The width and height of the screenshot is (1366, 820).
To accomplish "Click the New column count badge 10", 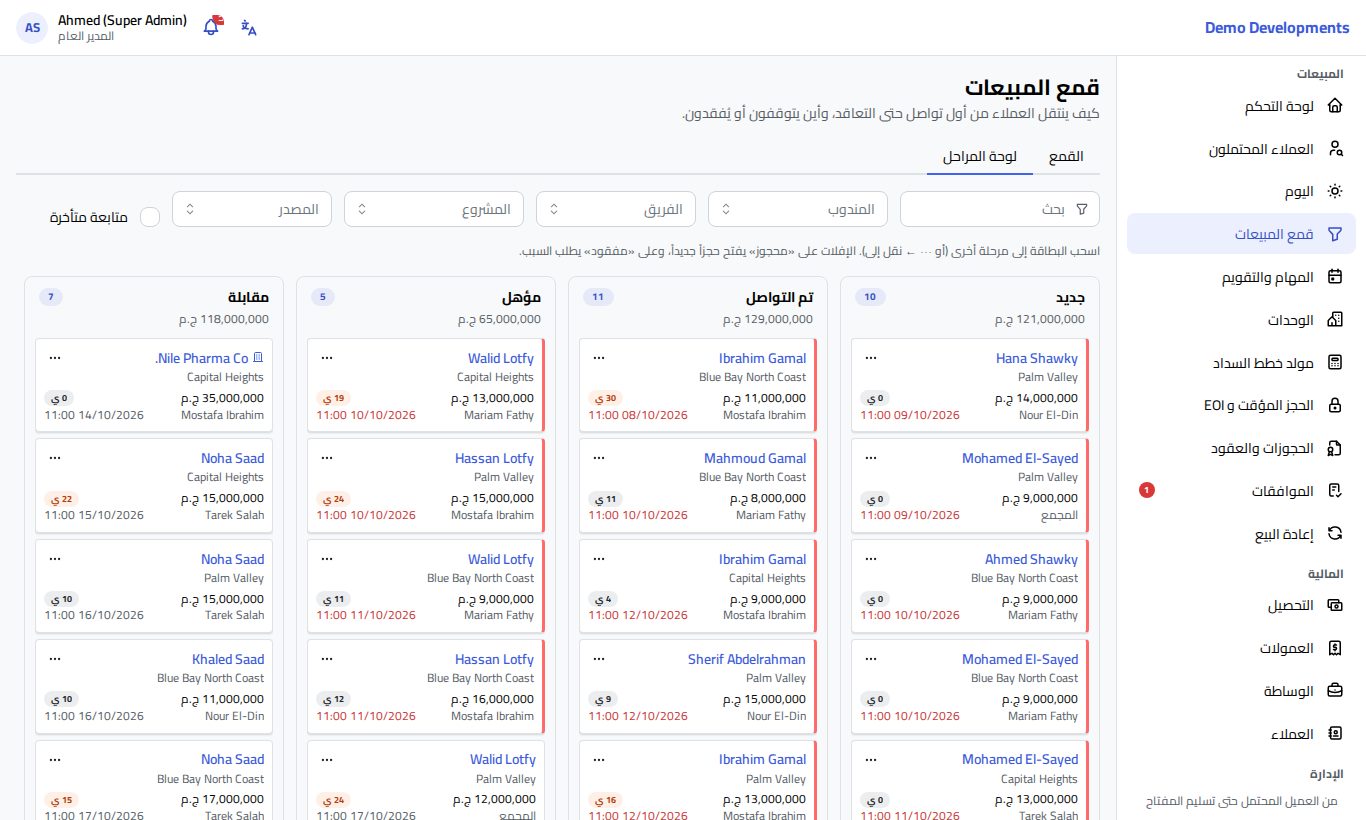I will [870, 297].
